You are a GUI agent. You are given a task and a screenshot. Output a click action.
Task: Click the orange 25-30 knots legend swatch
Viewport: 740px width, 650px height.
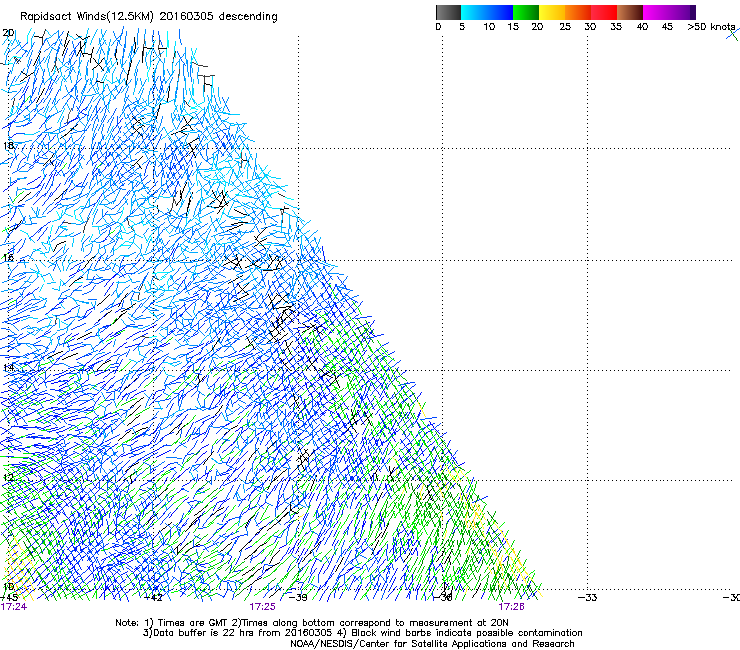pos(578,12)
